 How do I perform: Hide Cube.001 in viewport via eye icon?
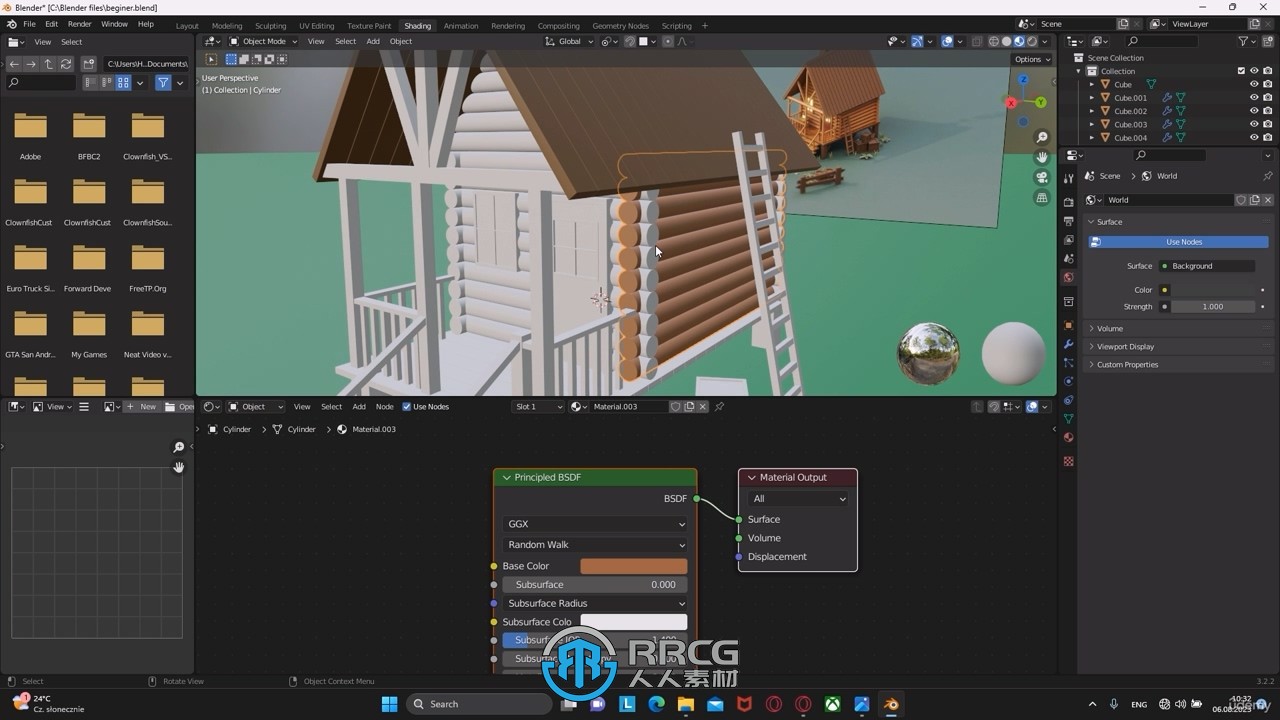[x=1254, y=98]
